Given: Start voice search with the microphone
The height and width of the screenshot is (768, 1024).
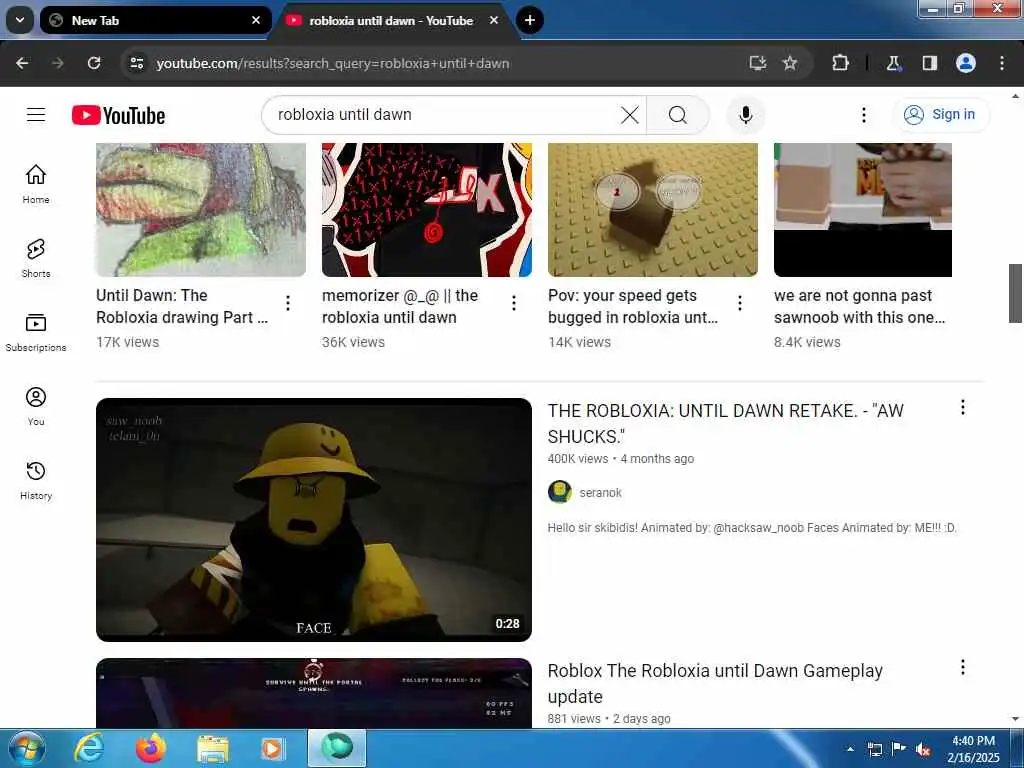Looking at the screenshot, I should click(x=745, y=115).
